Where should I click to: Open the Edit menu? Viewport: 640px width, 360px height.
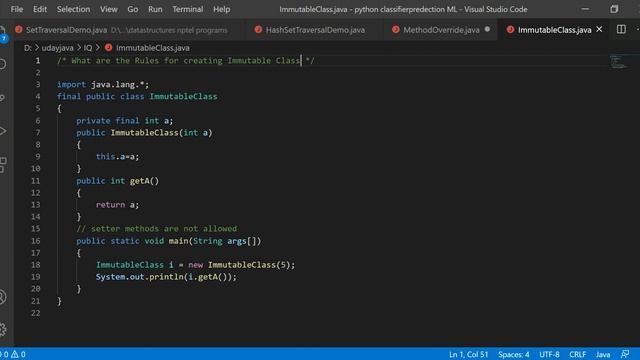click(x=40, y=9)
